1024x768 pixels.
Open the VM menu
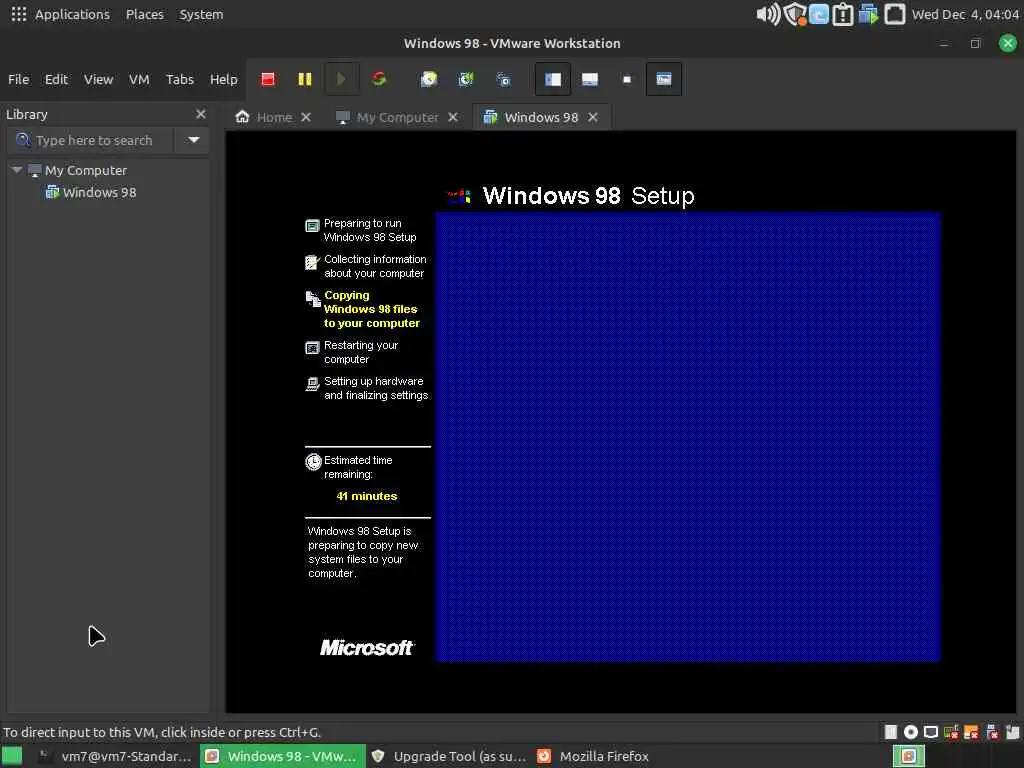click(139, 79)
